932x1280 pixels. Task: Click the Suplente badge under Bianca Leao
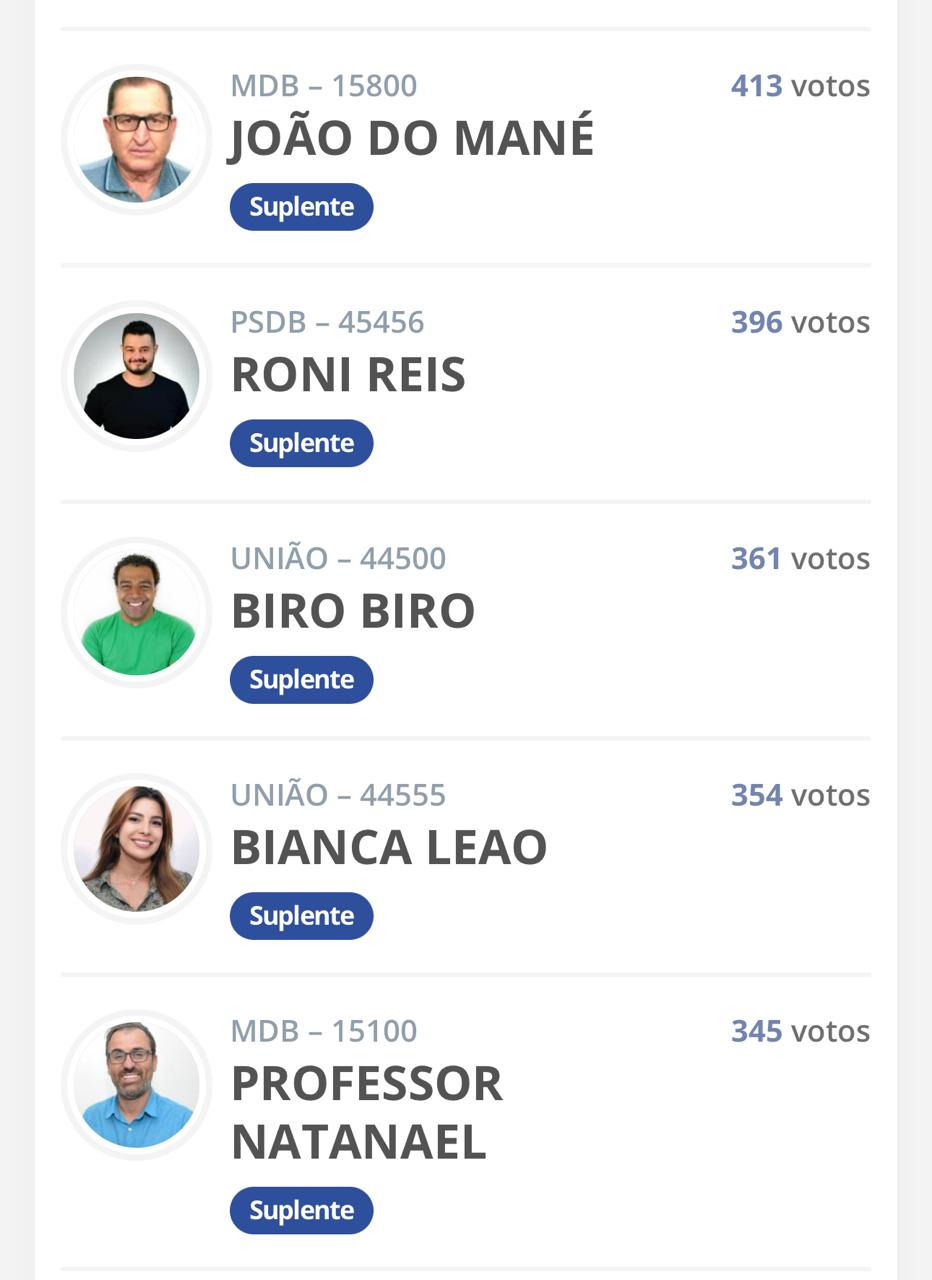[301, 916]
